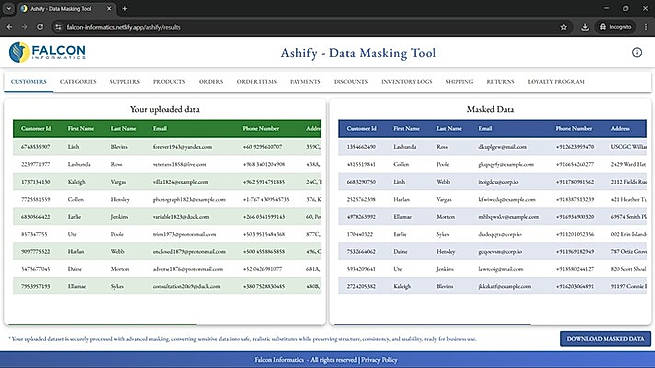Click email forever1943@yandex.com in uploaded data
This screenshot has height=368, width=655.
[182, 147]
